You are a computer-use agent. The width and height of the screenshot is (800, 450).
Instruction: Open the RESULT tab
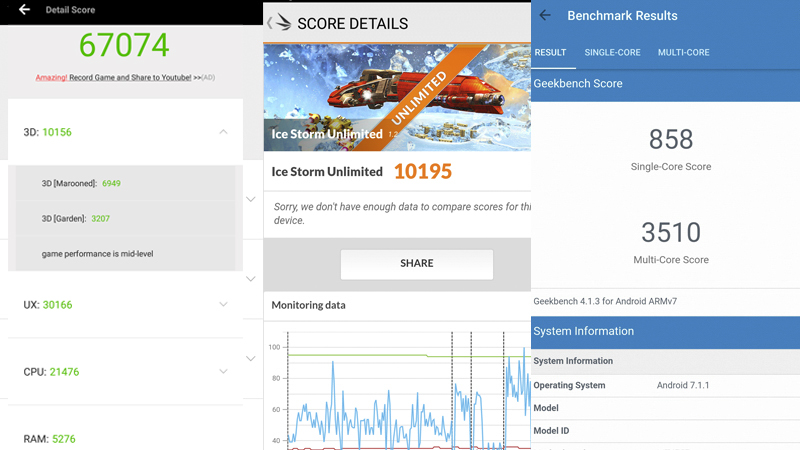click(x=551, y=53)
